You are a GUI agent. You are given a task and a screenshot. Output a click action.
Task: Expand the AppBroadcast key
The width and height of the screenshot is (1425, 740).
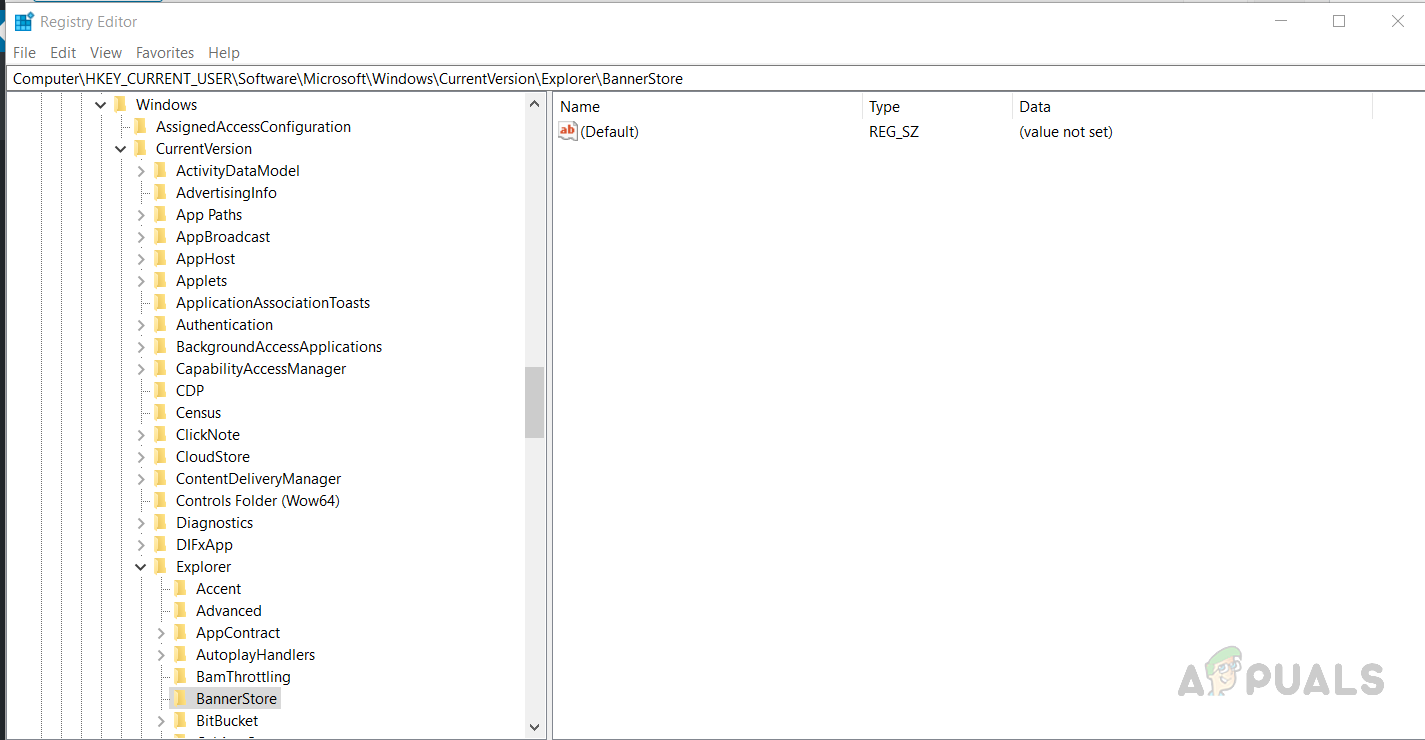[140, 236]
